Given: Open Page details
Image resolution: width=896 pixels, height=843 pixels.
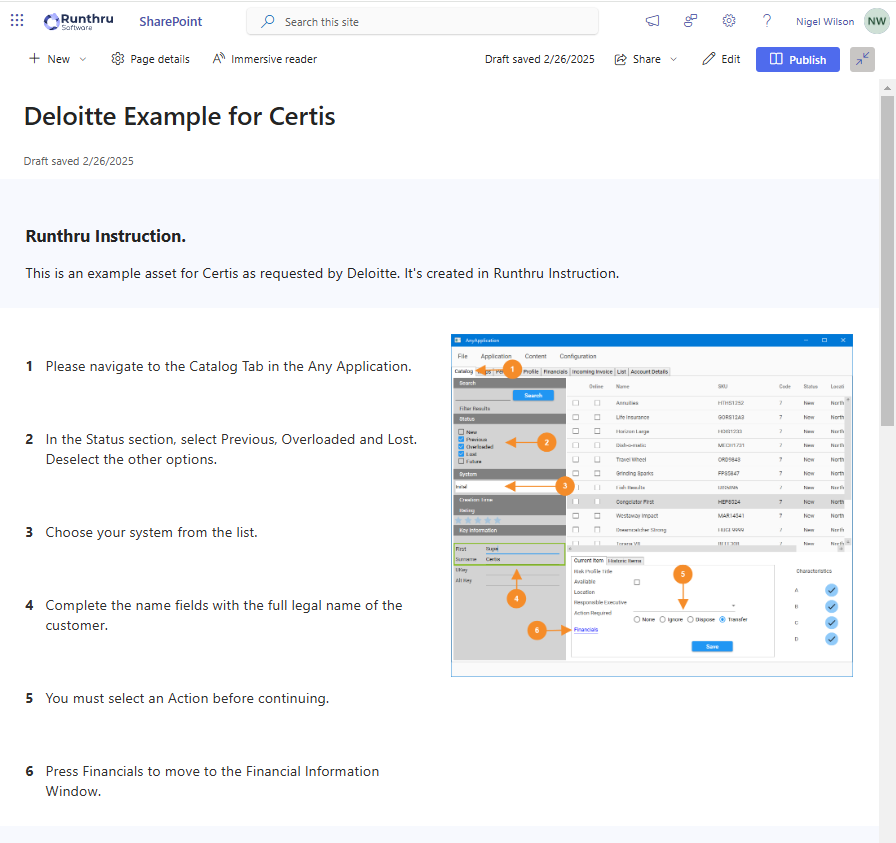Looking at the screenshot, I should (150, 59).
